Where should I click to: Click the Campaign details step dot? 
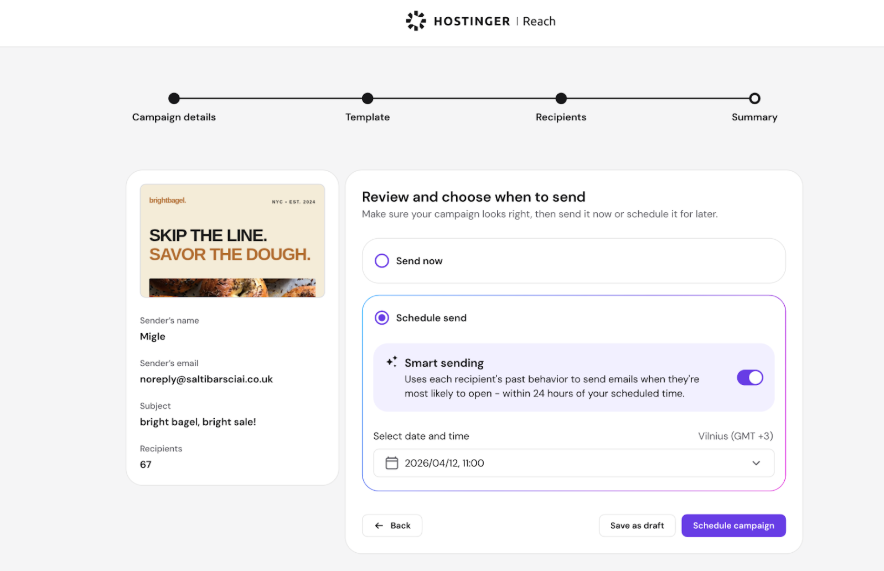tap(174, 98)
